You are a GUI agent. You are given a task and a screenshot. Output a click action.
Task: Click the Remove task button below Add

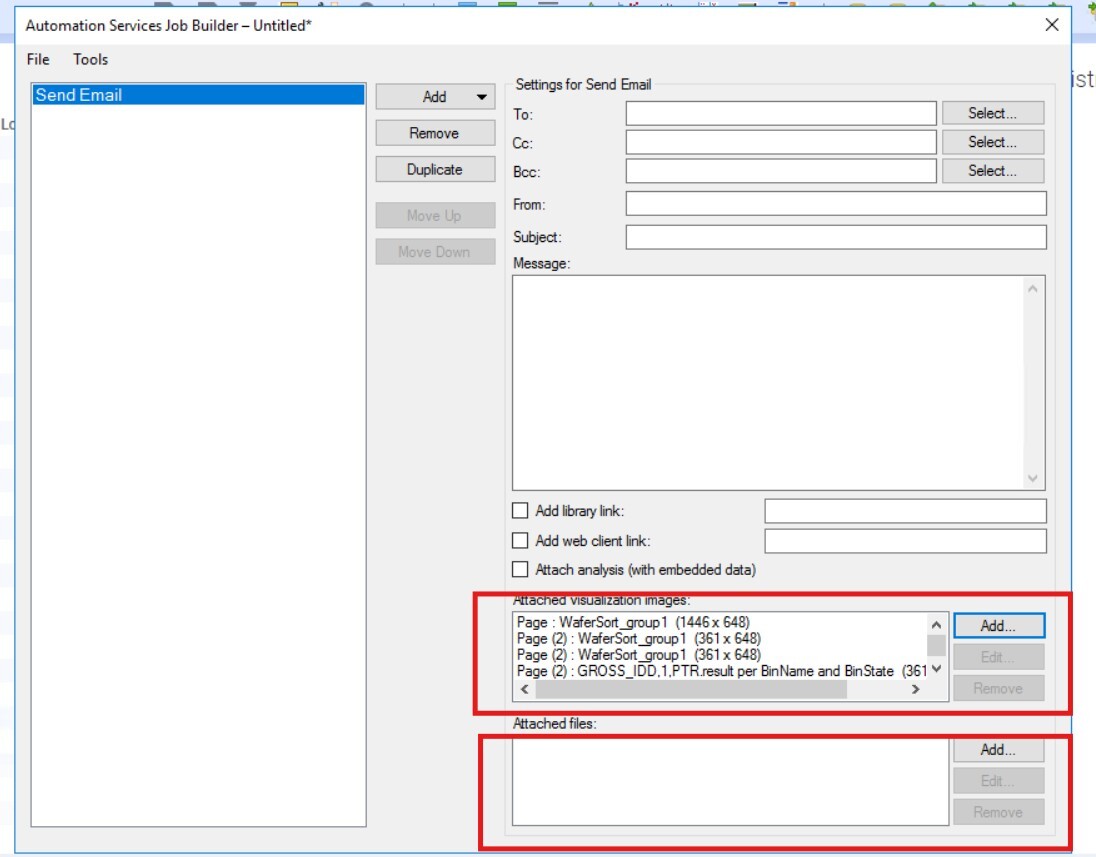pyautogui.click(x=435, y=133)
